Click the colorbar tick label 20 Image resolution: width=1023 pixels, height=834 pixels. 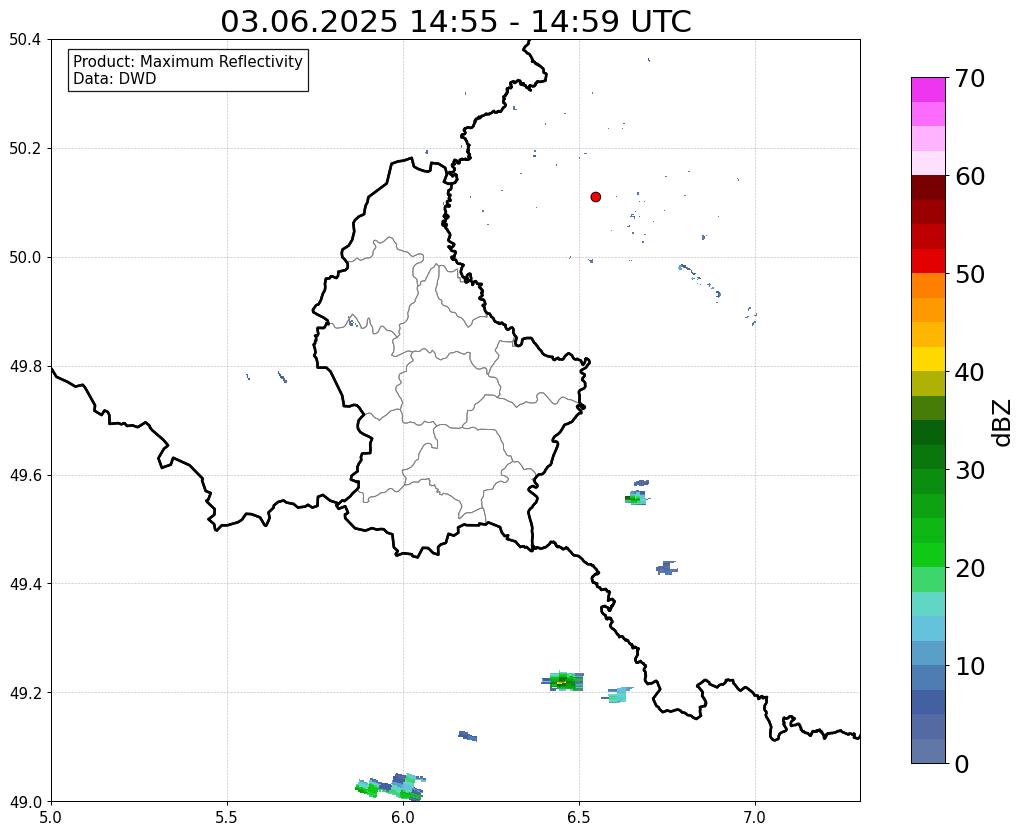pos(970,568)
